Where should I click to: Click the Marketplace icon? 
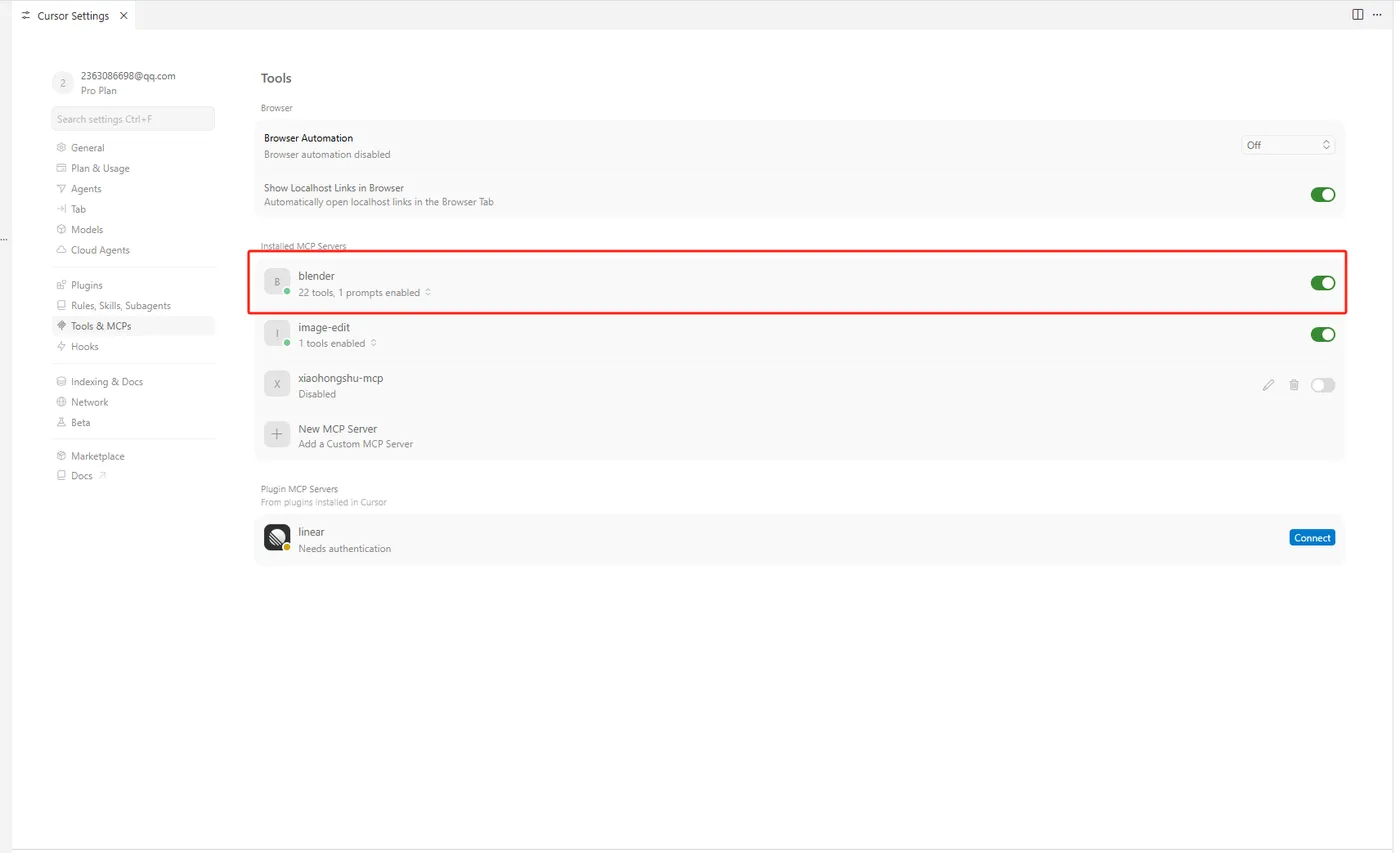tap(61, 456)
